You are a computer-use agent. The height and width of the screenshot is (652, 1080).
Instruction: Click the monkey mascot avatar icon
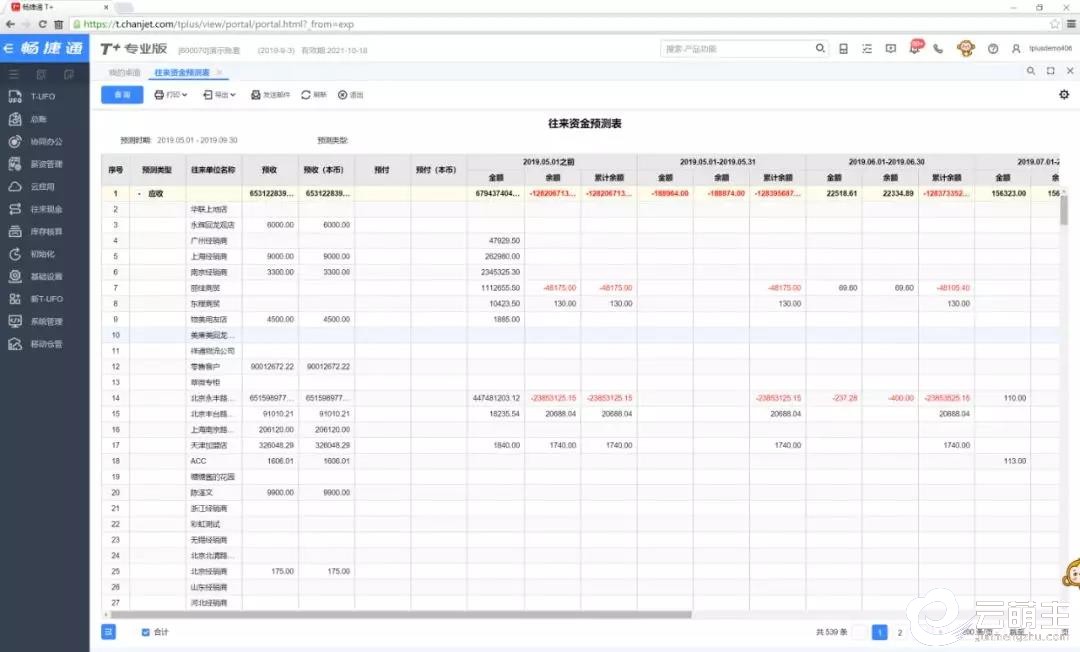point(965,48)
